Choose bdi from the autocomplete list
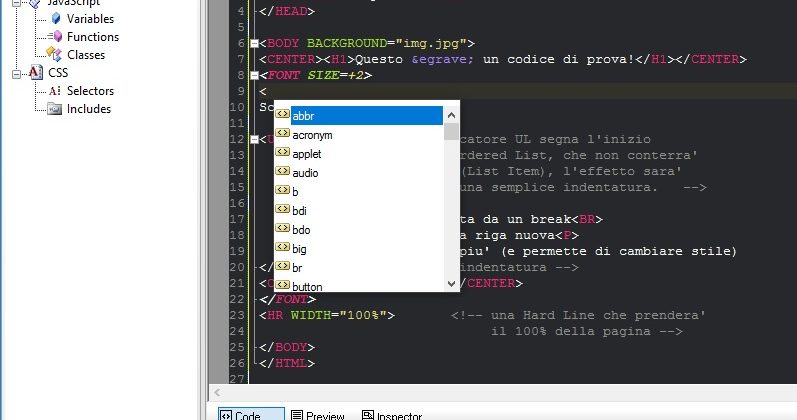The height and width of the screenshot is (420, 797). coord(366,211)
